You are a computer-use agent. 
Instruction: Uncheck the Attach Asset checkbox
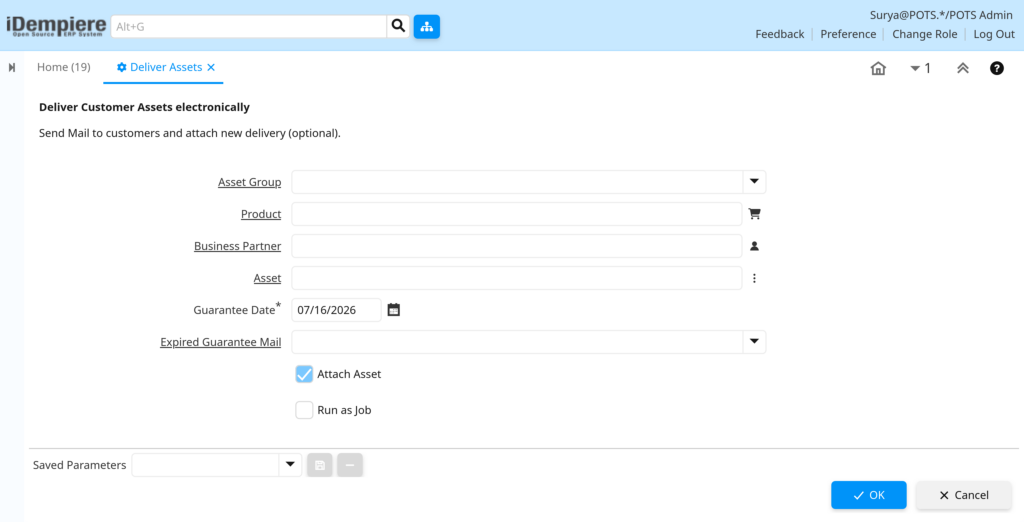304,374
